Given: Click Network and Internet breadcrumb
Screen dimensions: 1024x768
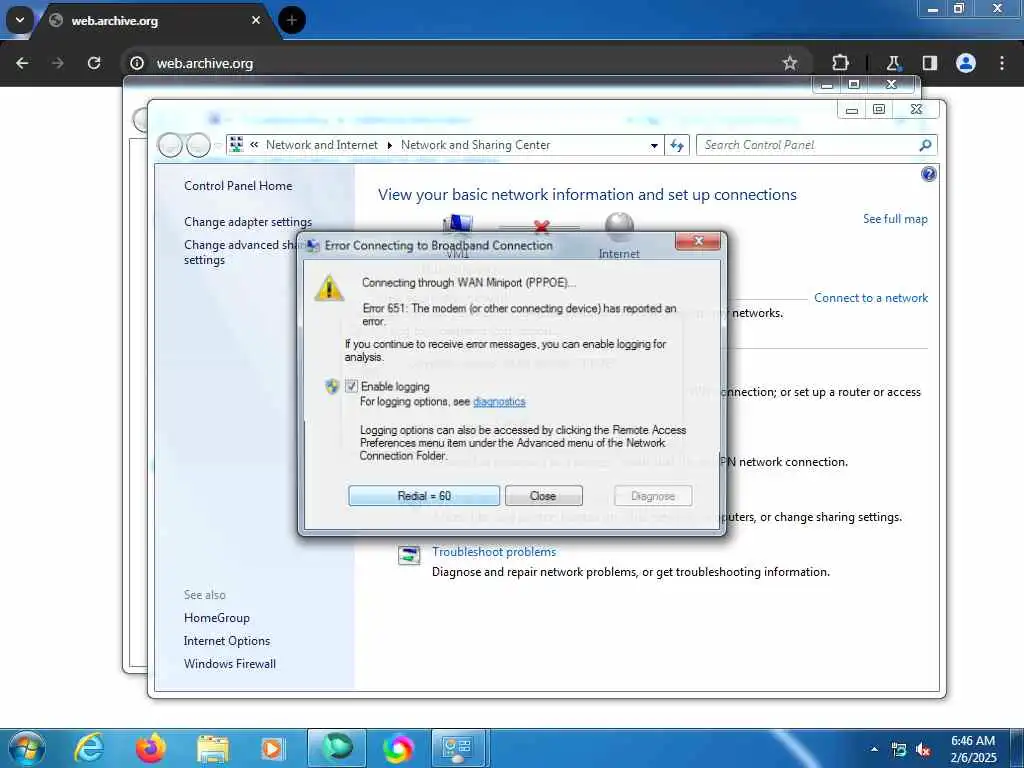Looking at the screenshot, I should [321, 145].
